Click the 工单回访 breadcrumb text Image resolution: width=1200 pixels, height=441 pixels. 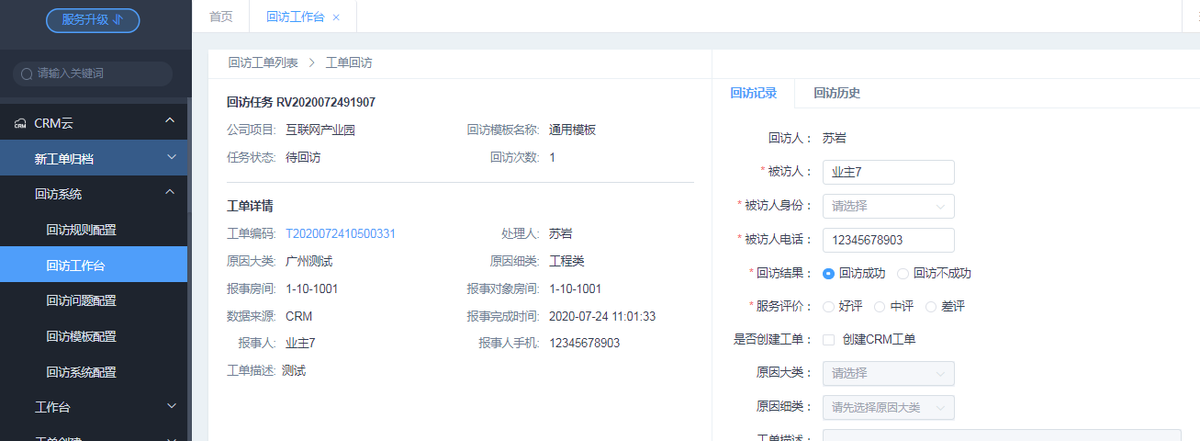[x=349, y=63]
